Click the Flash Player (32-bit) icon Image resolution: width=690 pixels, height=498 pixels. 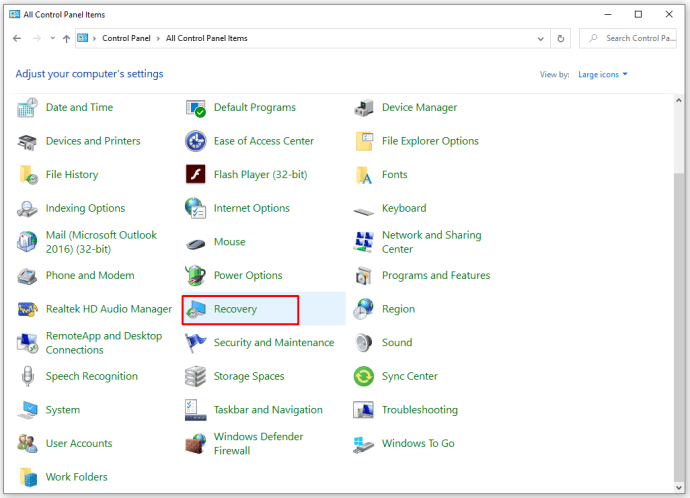(x=195, y=175)
